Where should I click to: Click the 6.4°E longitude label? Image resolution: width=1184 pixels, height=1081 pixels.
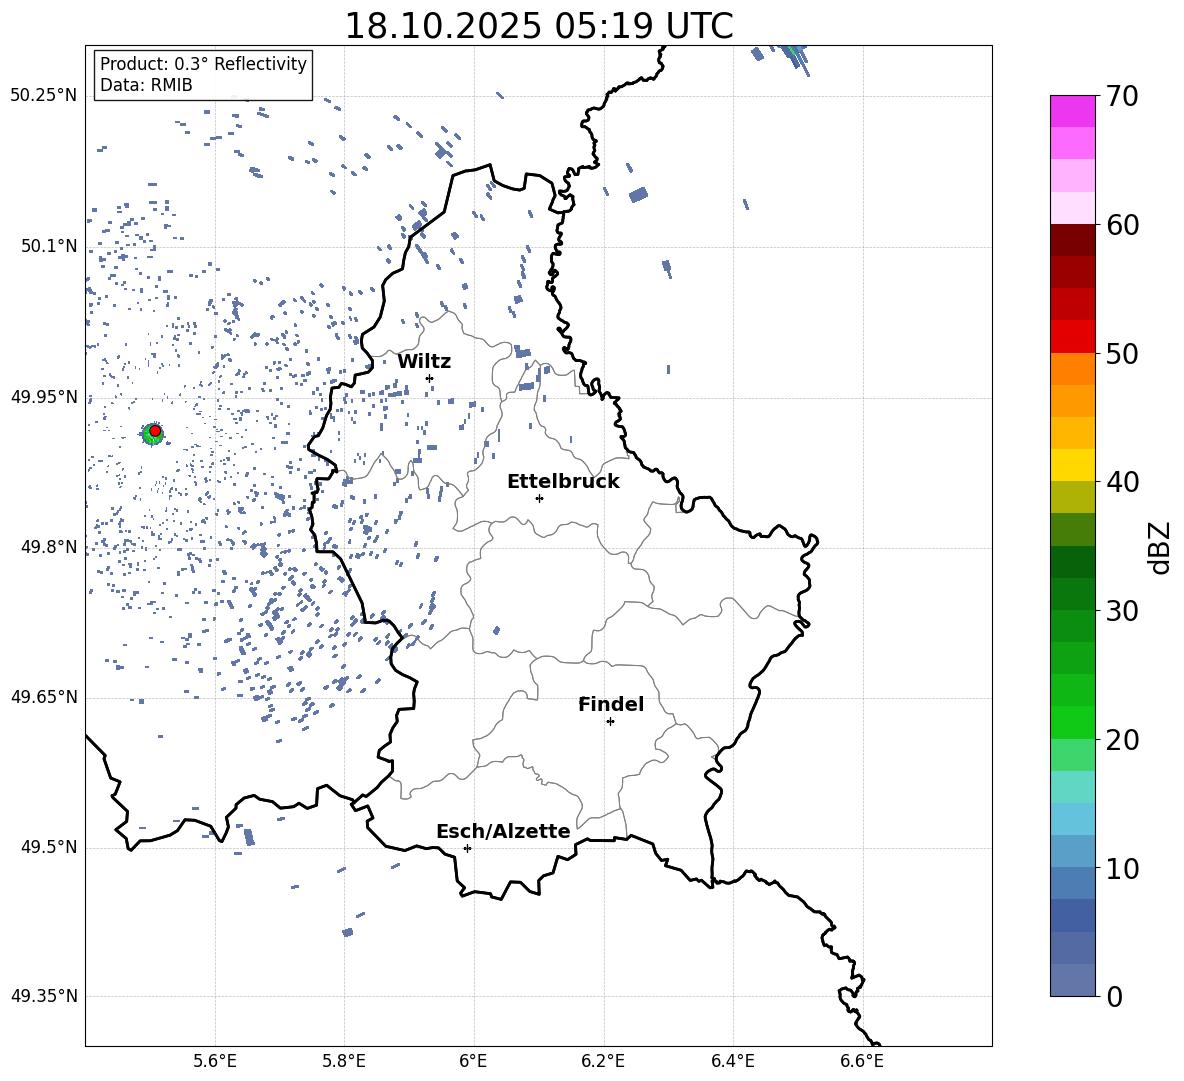732,1061
